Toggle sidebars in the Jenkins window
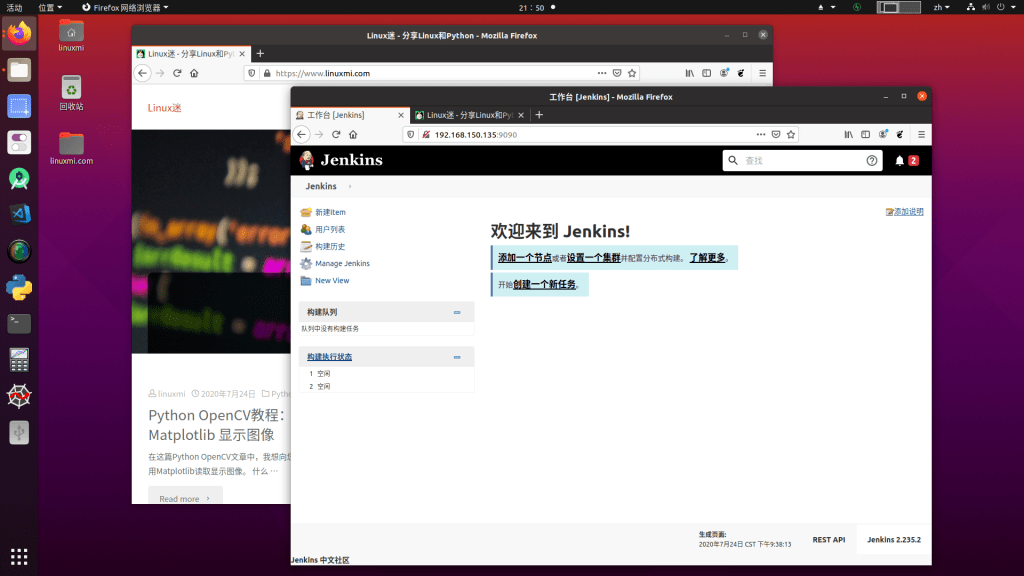1024x576 pixels. click(865, 135)
